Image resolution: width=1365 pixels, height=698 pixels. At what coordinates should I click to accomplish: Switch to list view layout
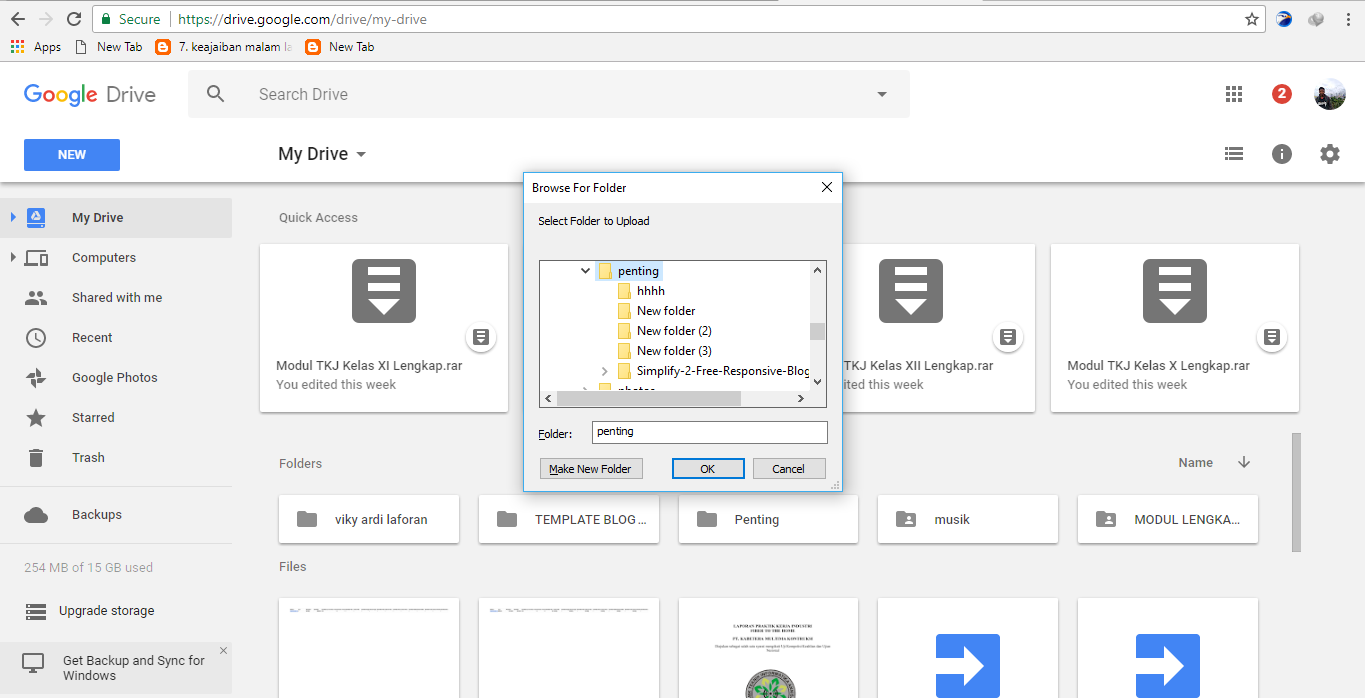tap(1233, 153)
